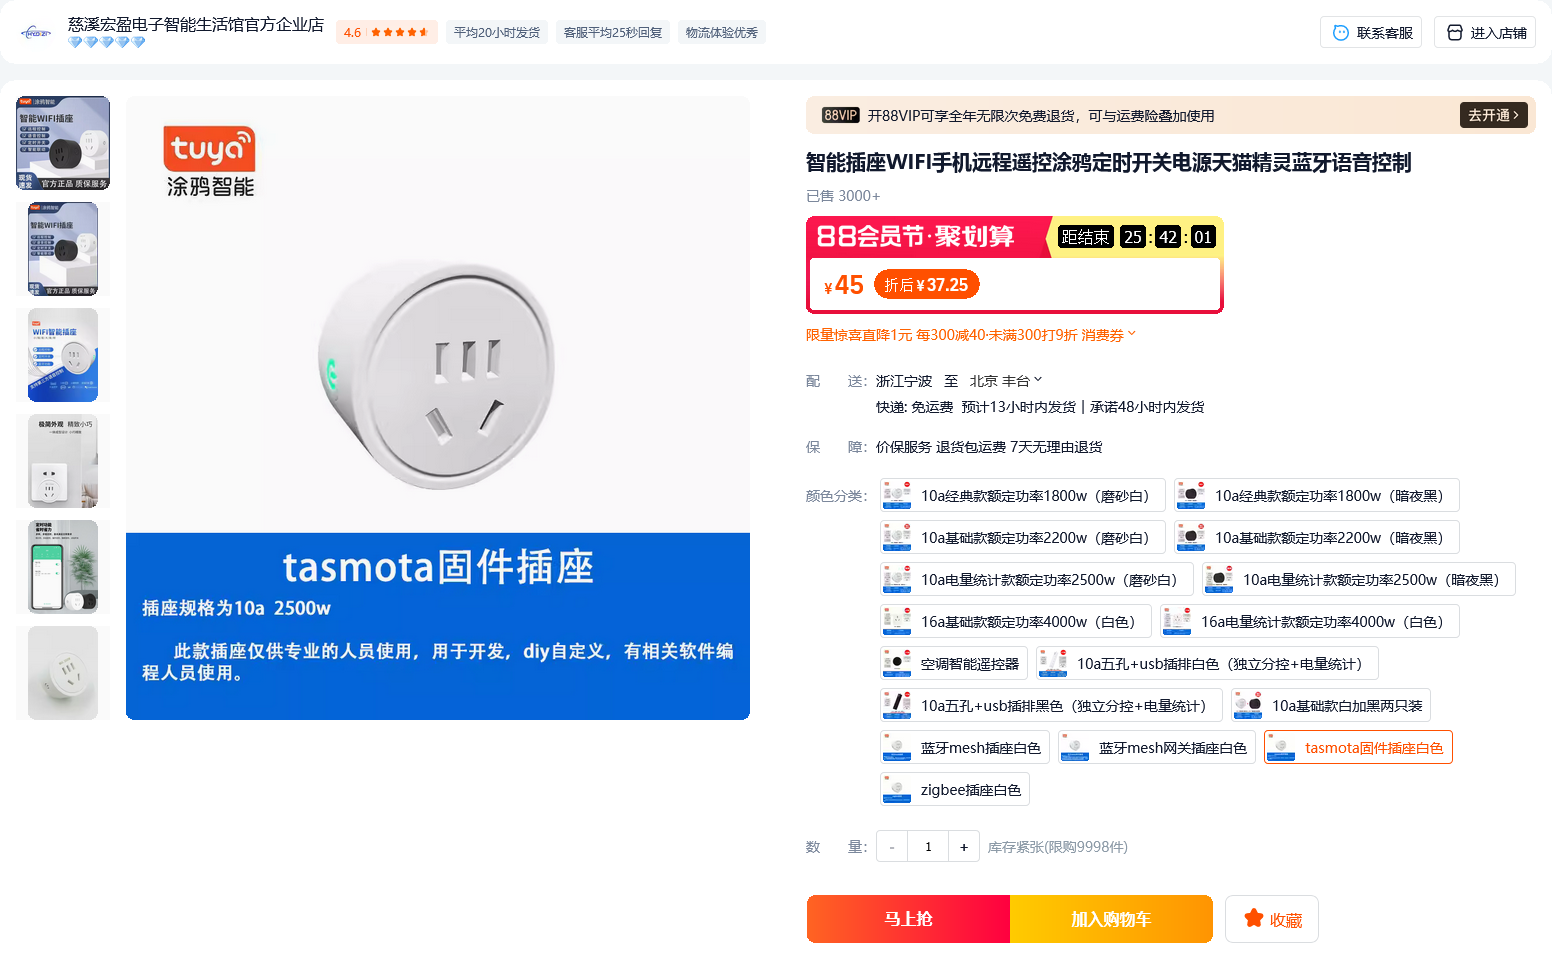Select the 蓝牙mesh插座白色 variant
This screenshot has height=960, width=1552.
pyautogui.click(x=964, y=747)
